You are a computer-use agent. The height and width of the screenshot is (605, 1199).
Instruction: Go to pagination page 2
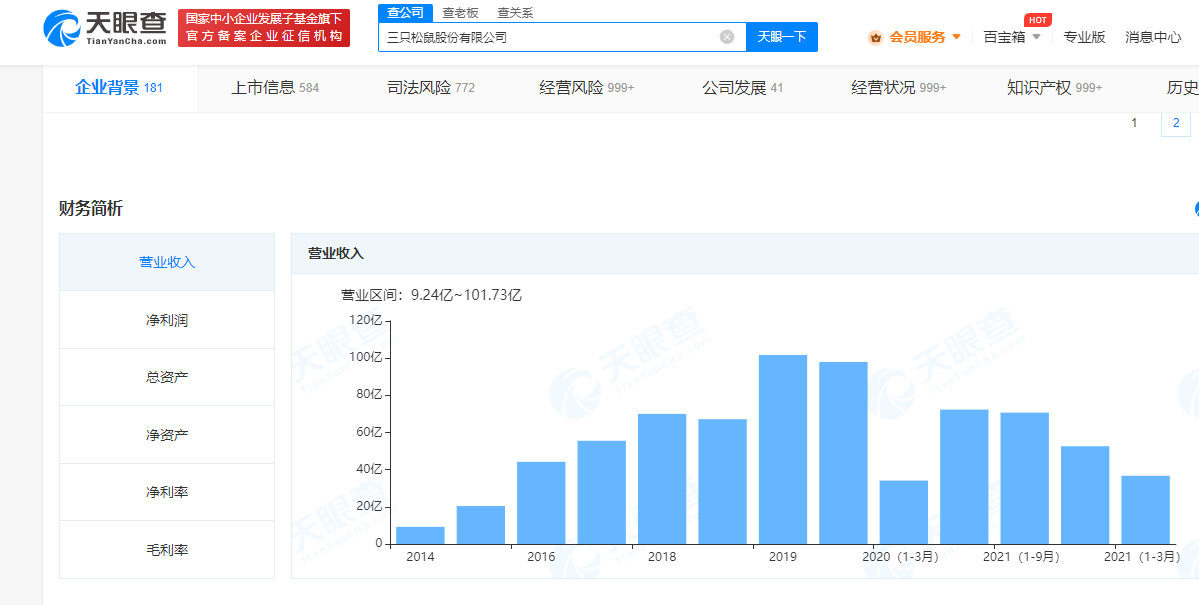1176,123
